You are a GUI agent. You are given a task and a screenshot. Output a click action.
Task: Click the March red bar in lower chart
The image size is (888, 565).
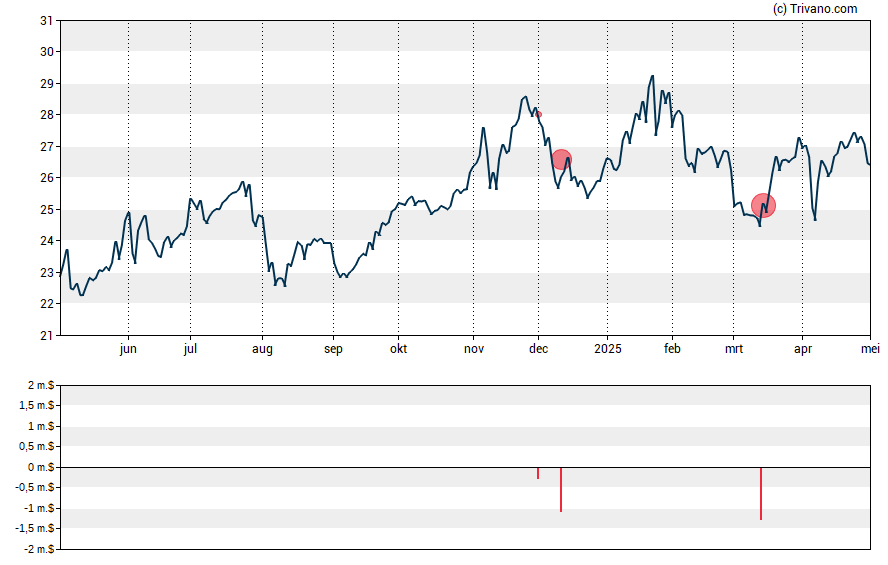click(x=761, y=494)
